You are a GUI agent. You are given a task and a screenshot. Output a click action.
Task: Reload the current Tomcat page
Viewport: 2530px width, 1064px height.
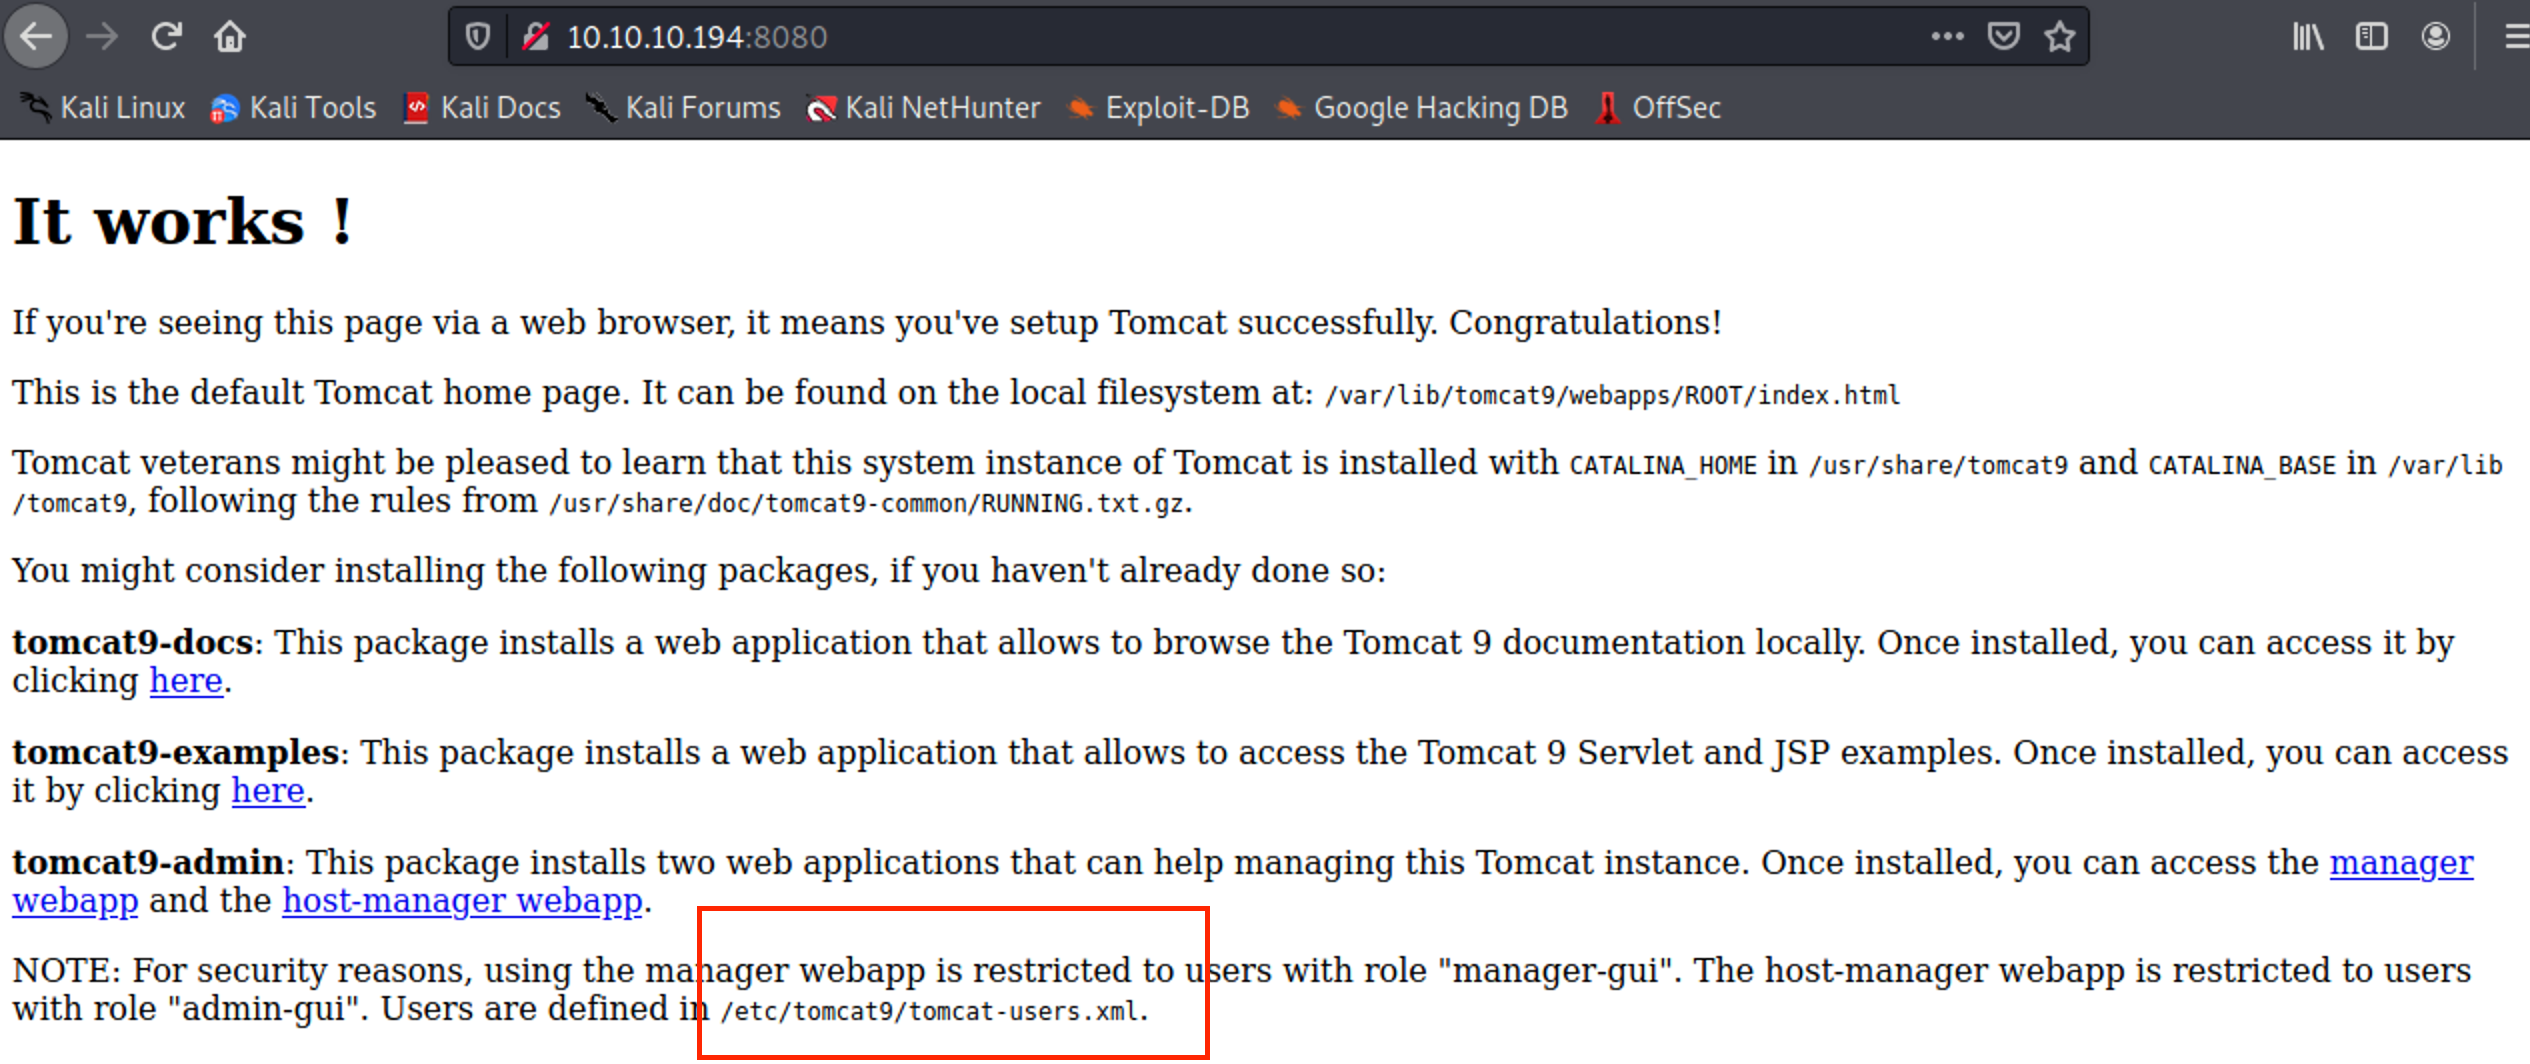coord(166,37)
